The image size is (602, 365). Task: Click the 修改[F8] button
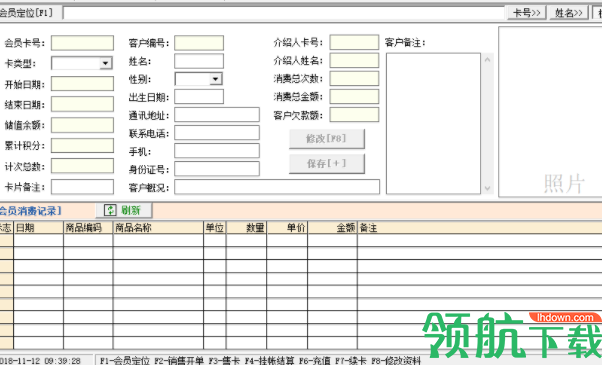click(327, 139)
